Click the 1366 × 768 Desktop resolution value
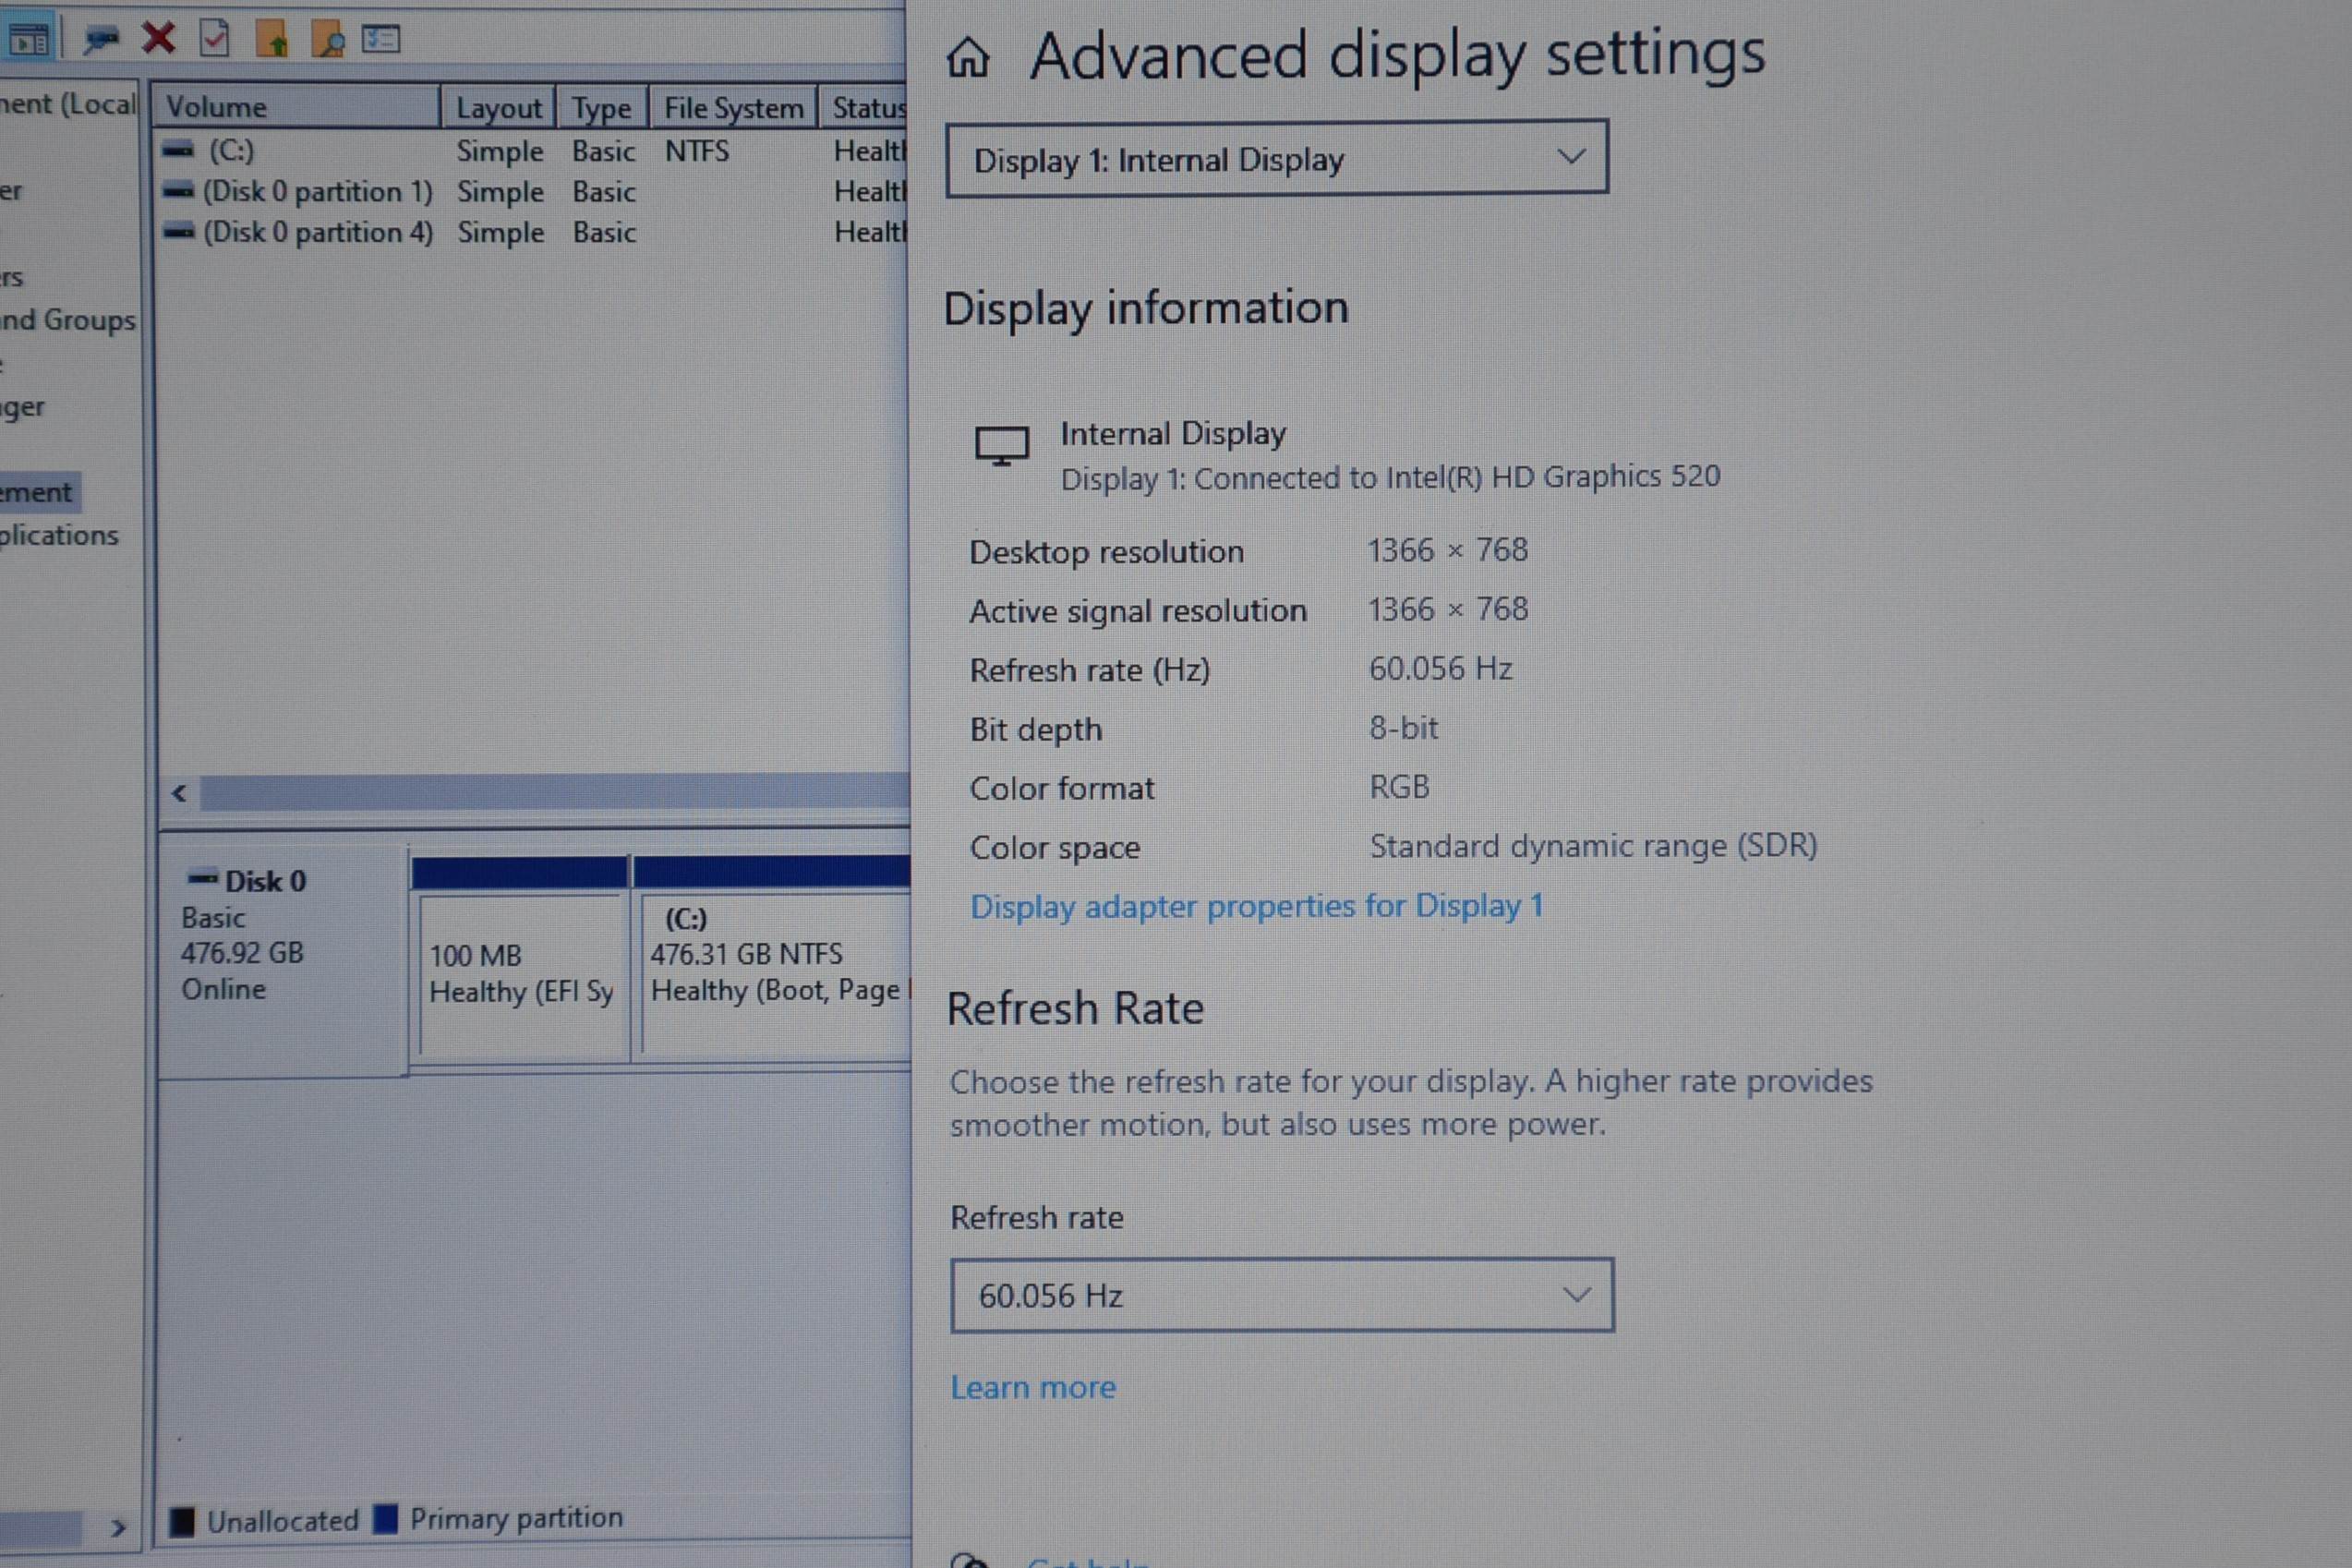Image resolution: width=2352 pixels, height=1568 pixels. coord(1447,550)
